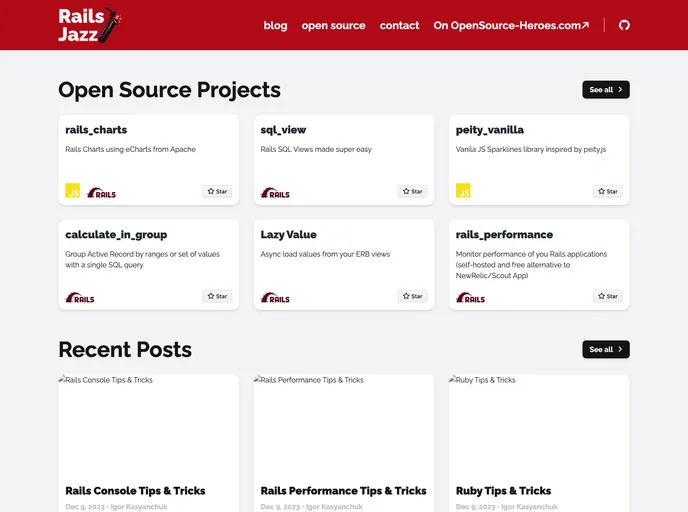Open the contact page
Screen dimensions: 688x512
pos(399,25)
